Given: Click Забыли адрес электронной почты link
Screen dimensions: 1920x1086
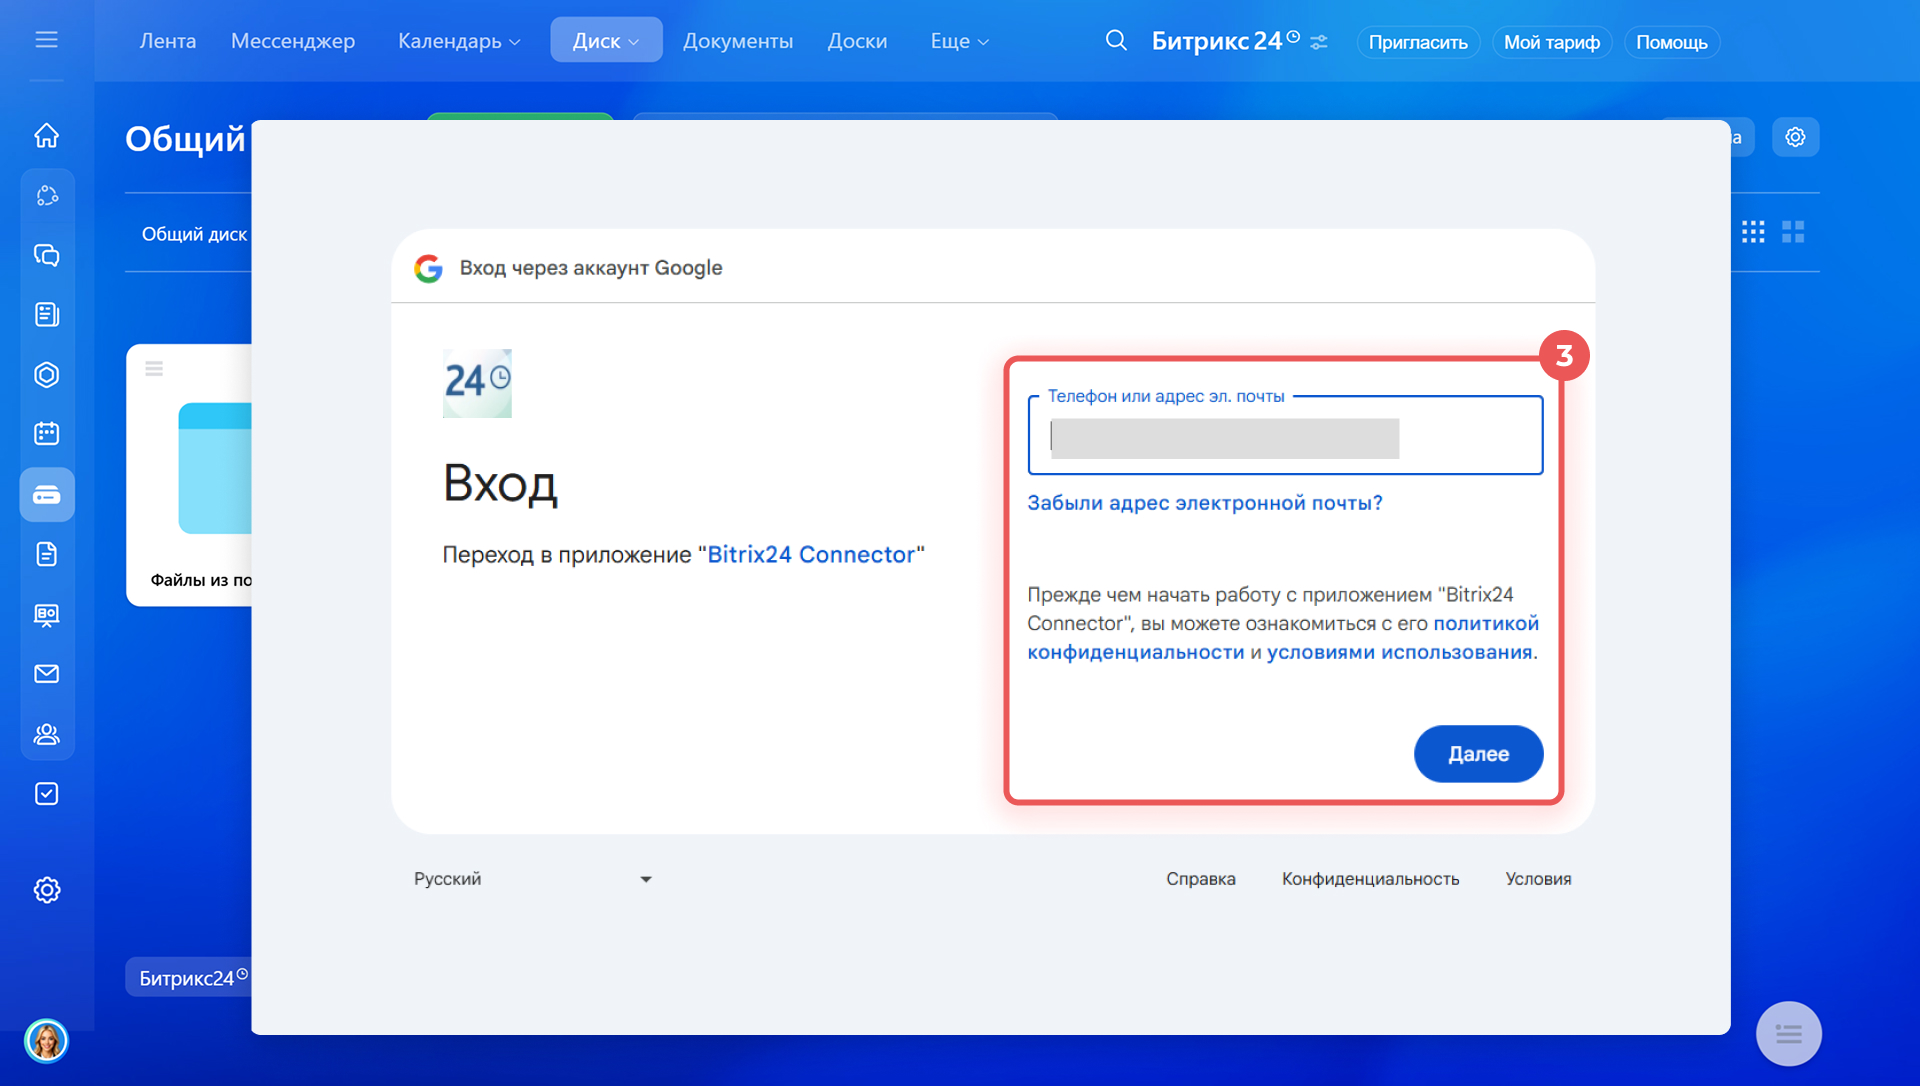Looking at the screenshot, I should (1205, 503).
